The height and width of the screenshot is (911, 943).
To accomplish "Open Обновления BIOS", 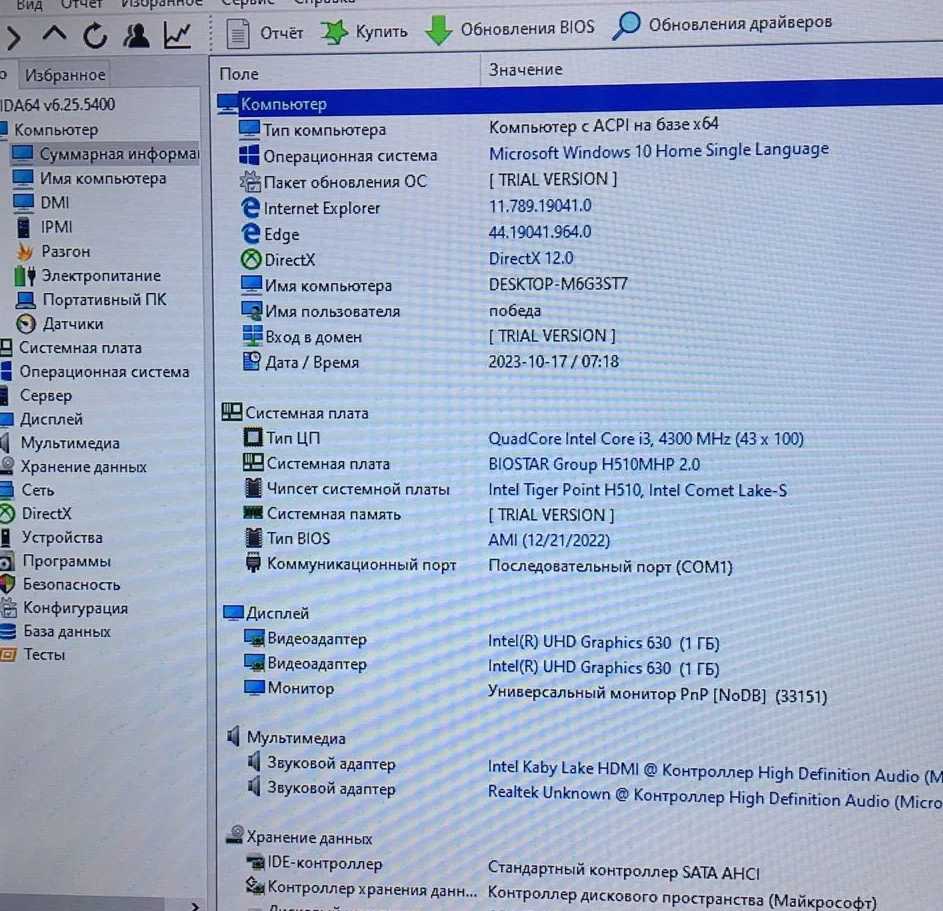I will point(510,28).
